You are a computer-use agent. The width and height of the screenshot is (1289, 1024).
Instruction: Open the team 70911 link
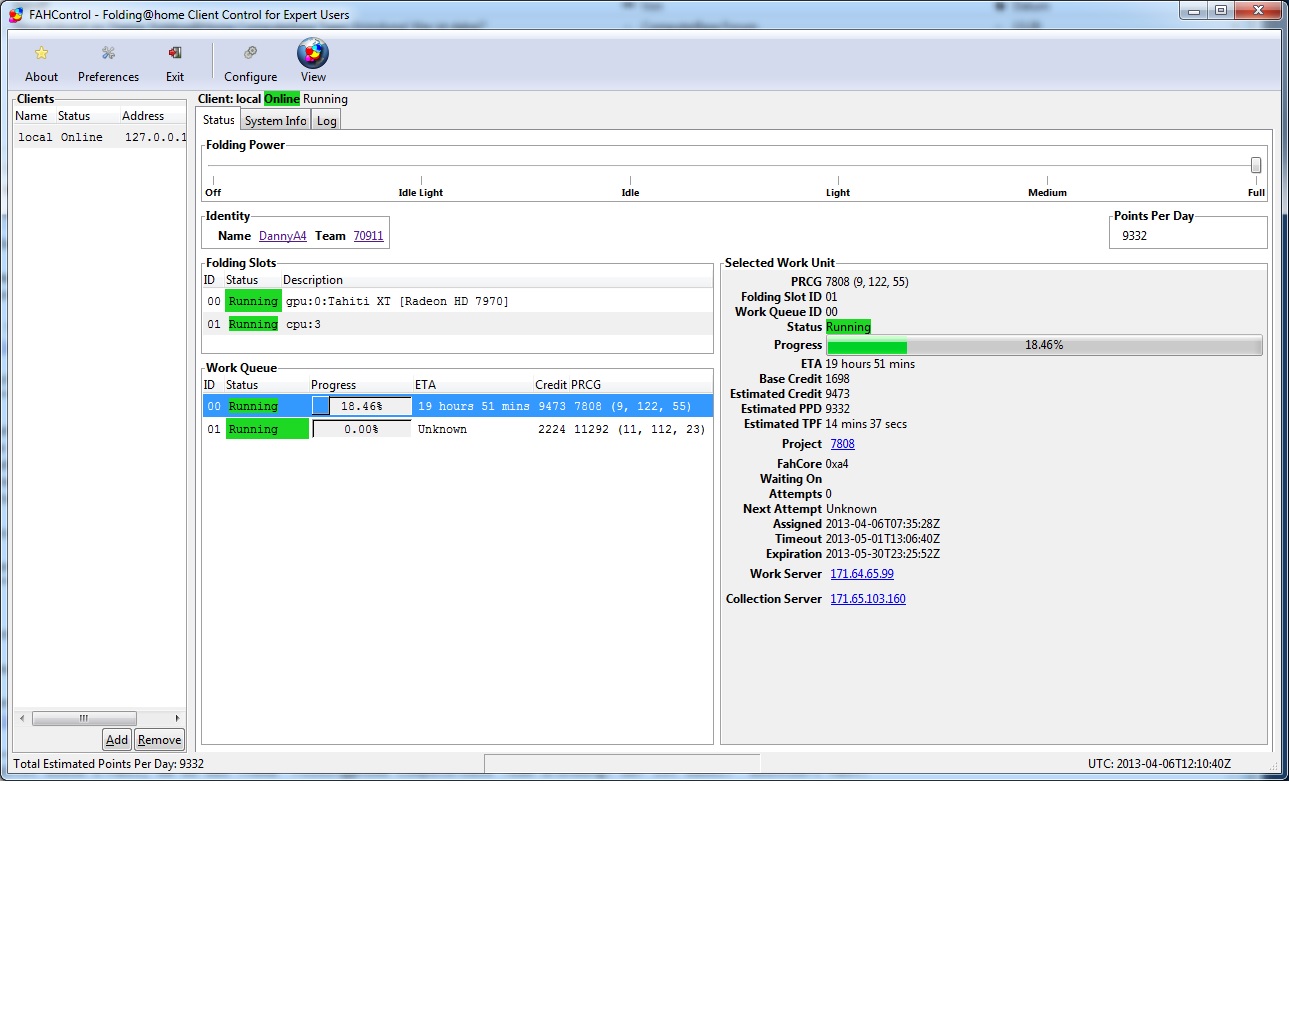tap(368, 236)
